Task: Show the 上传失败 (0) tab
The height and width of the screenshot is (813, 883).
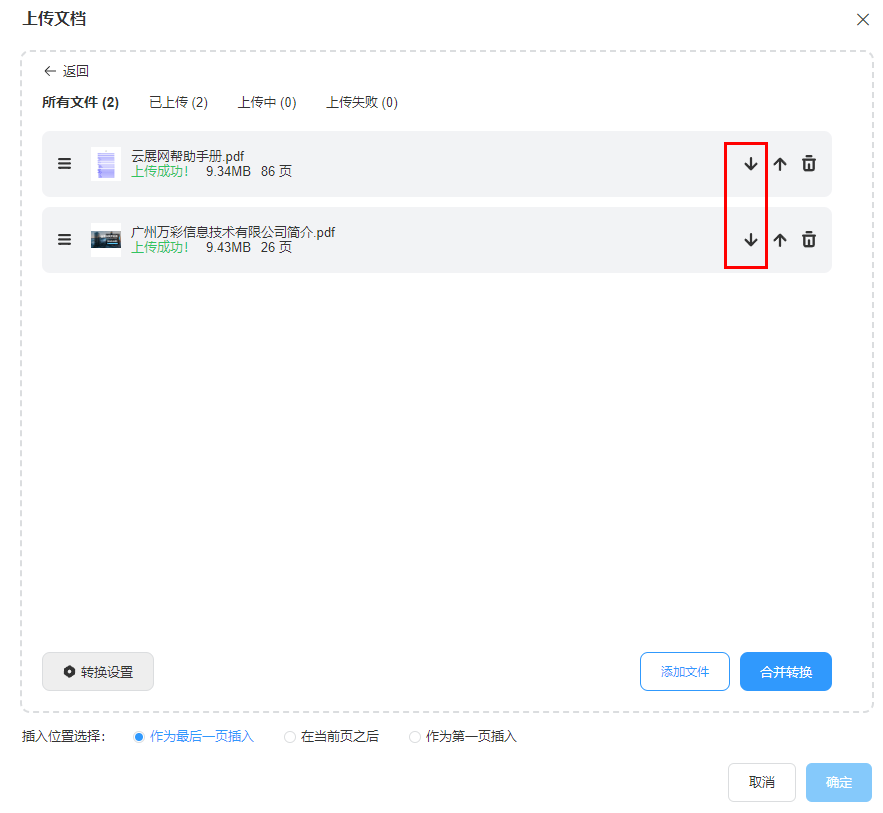Action: pos(361,102)
